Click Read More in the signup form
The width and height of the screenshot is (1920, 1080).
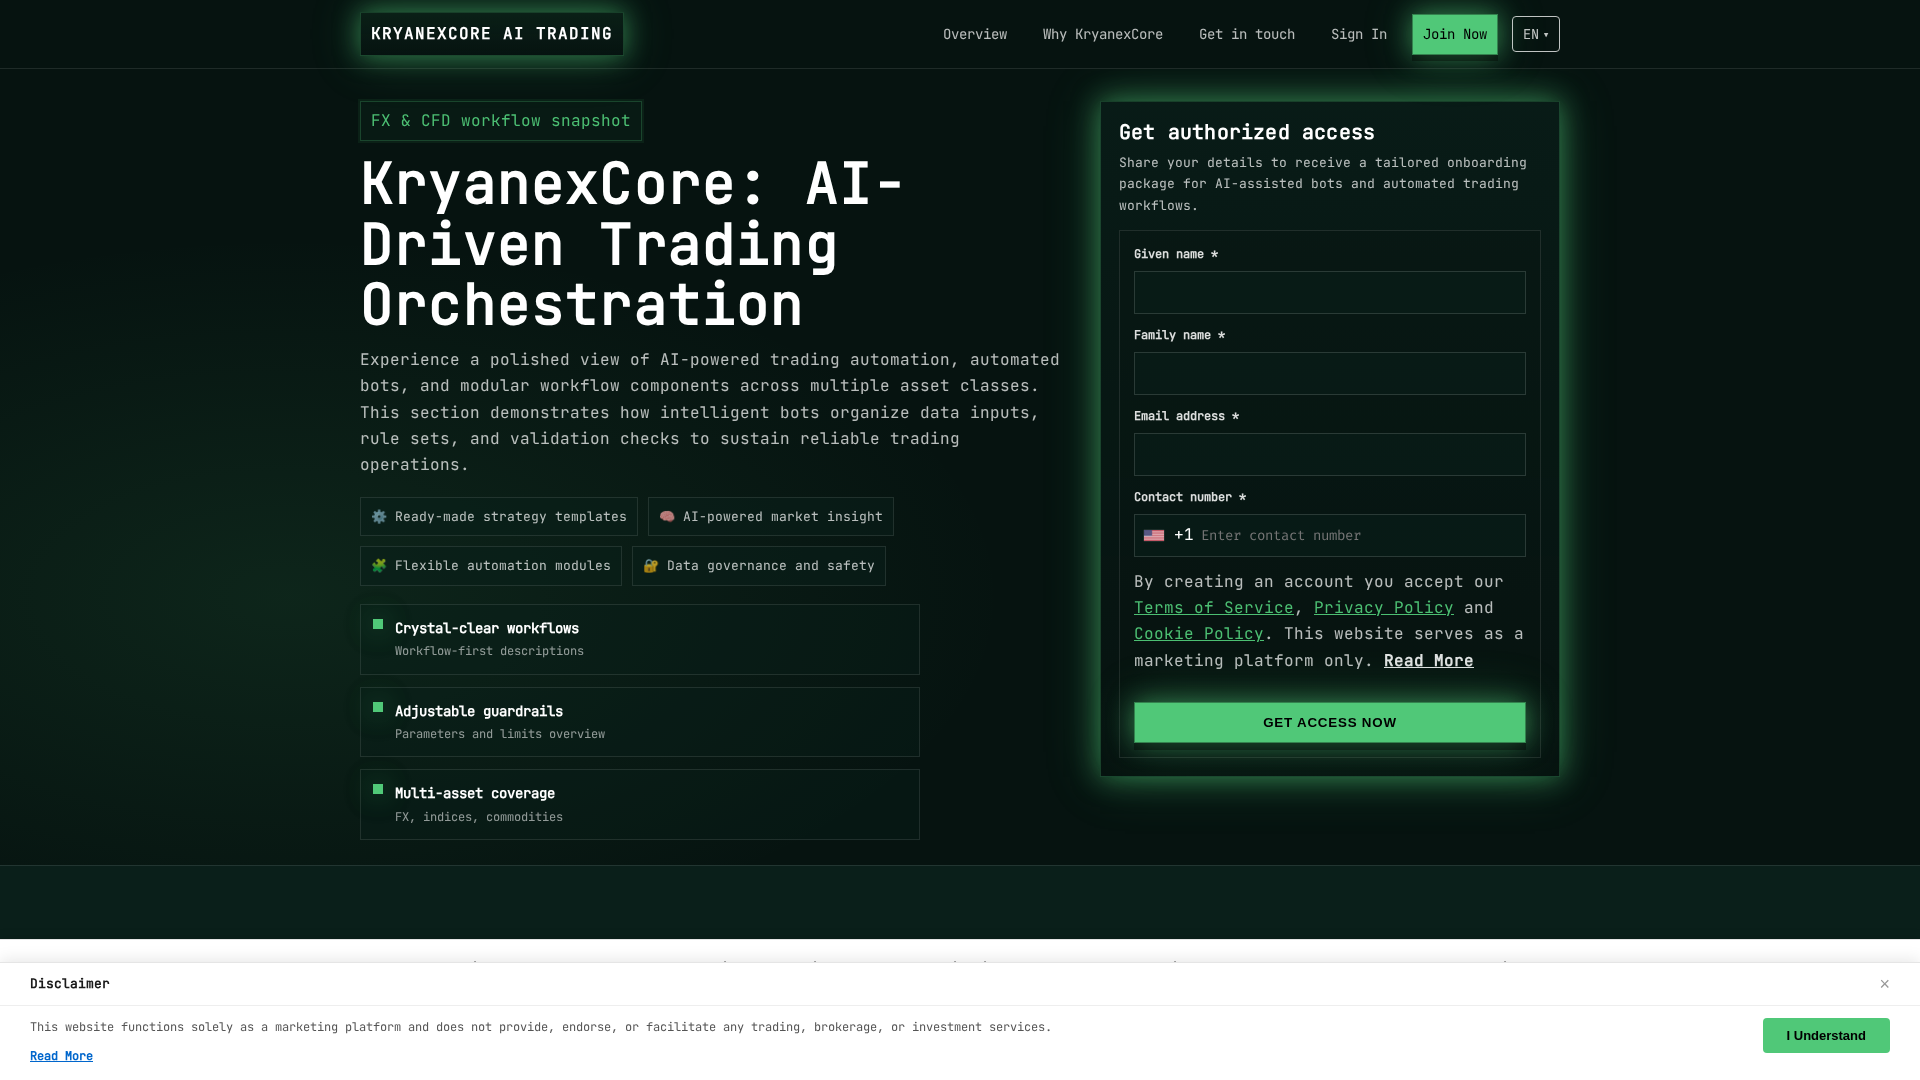click(1428, 661)
